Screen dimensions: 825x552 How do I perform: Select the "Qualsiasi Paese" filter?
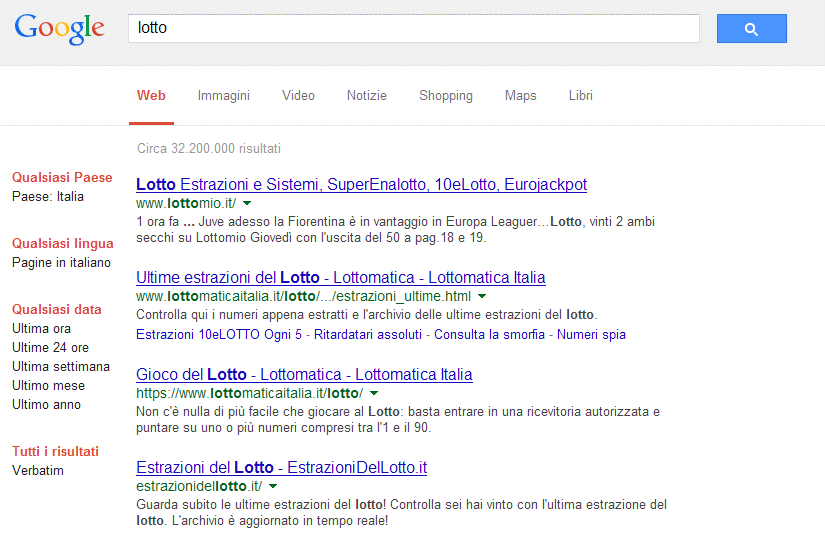tap(62, 177)
